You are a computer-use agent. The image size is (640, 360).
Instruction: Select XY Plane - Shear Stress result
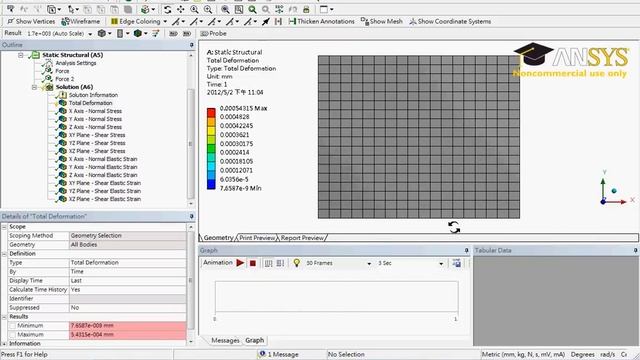pos(97,135)
